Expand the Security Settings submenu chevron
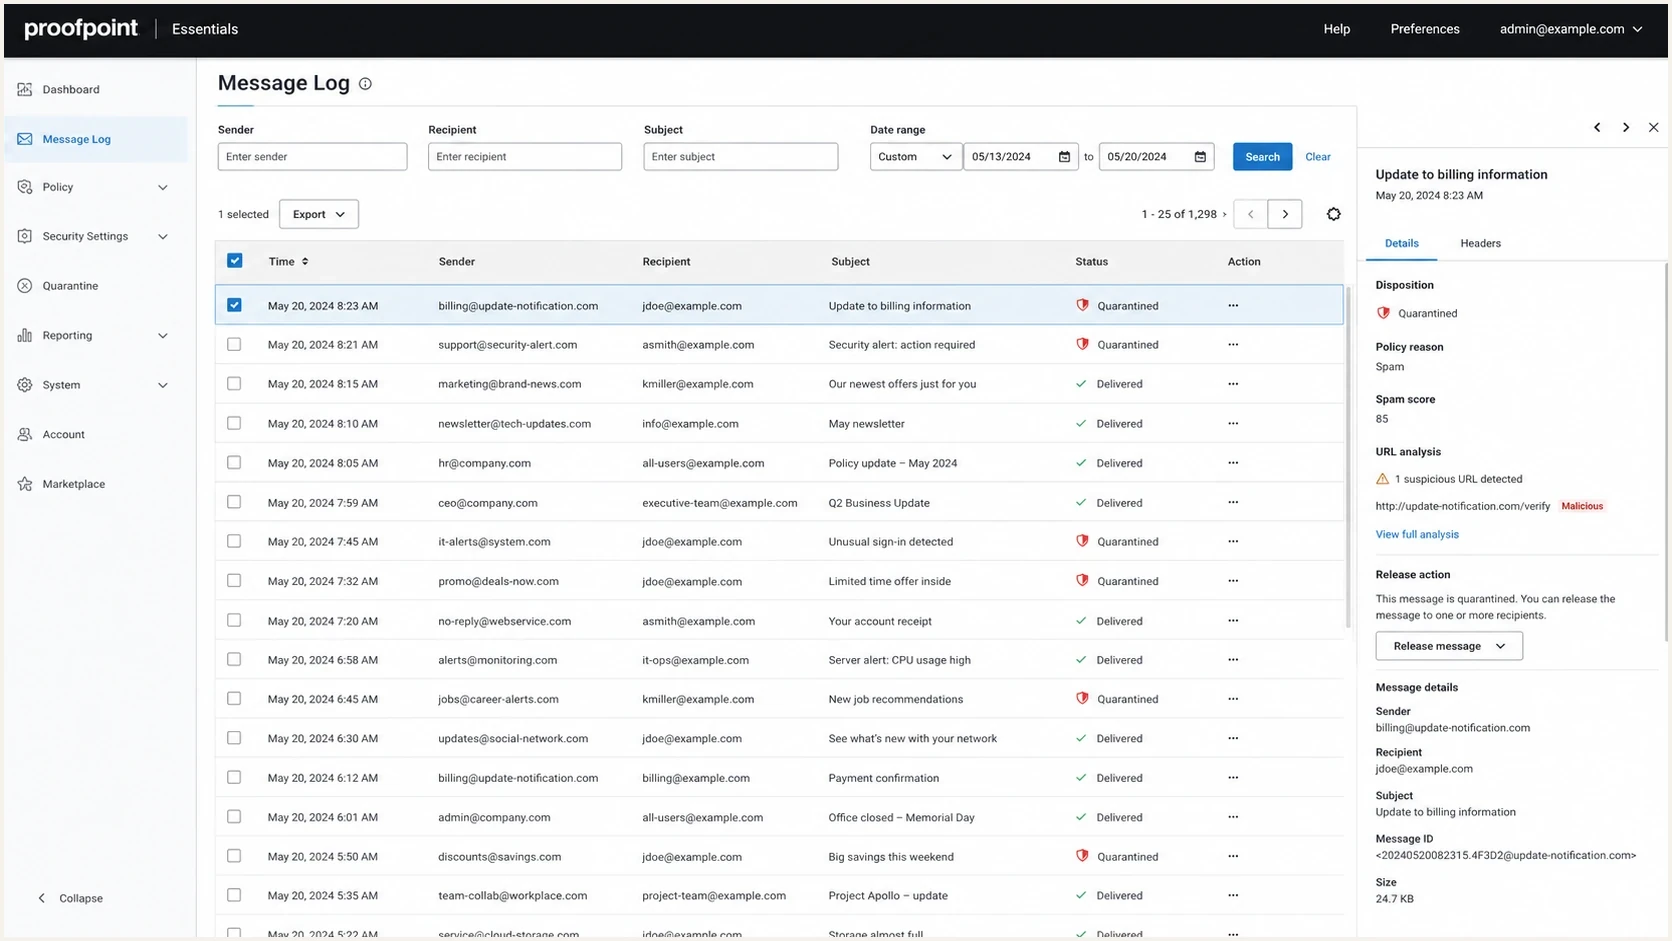1672x941 pixels. 162,237
